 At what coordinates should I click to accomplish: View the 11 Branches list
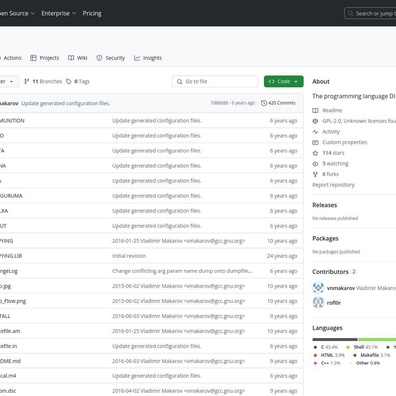pyautogui.click(x=43, y=81)
